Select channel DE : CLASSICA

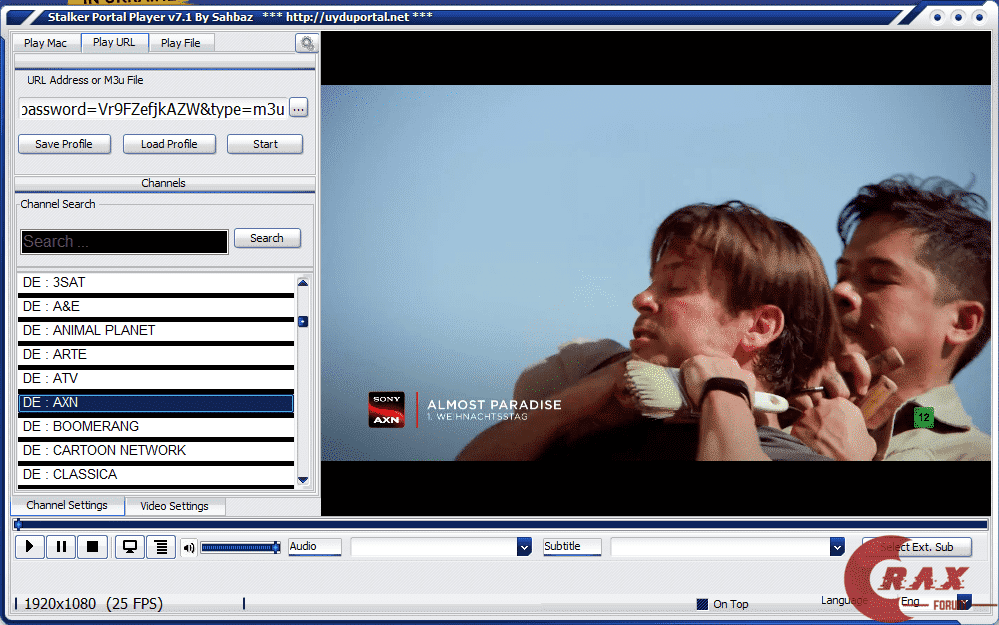(x=156, y=475)
